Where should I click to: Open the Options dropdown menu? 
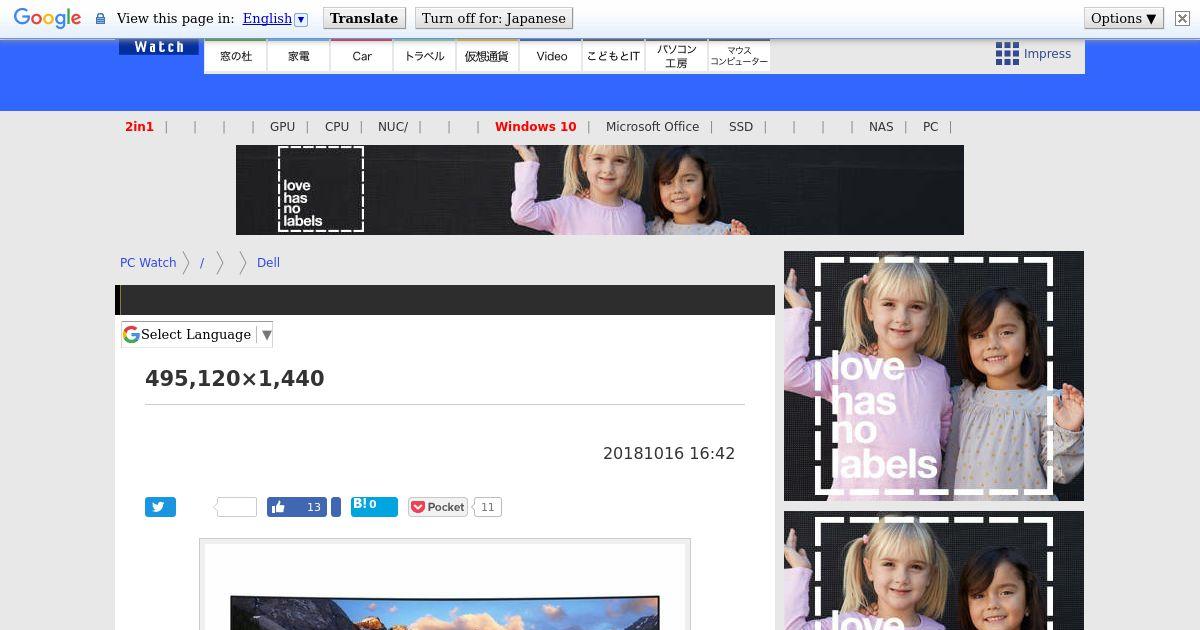pyautogui.click(x=1123, y=18)
